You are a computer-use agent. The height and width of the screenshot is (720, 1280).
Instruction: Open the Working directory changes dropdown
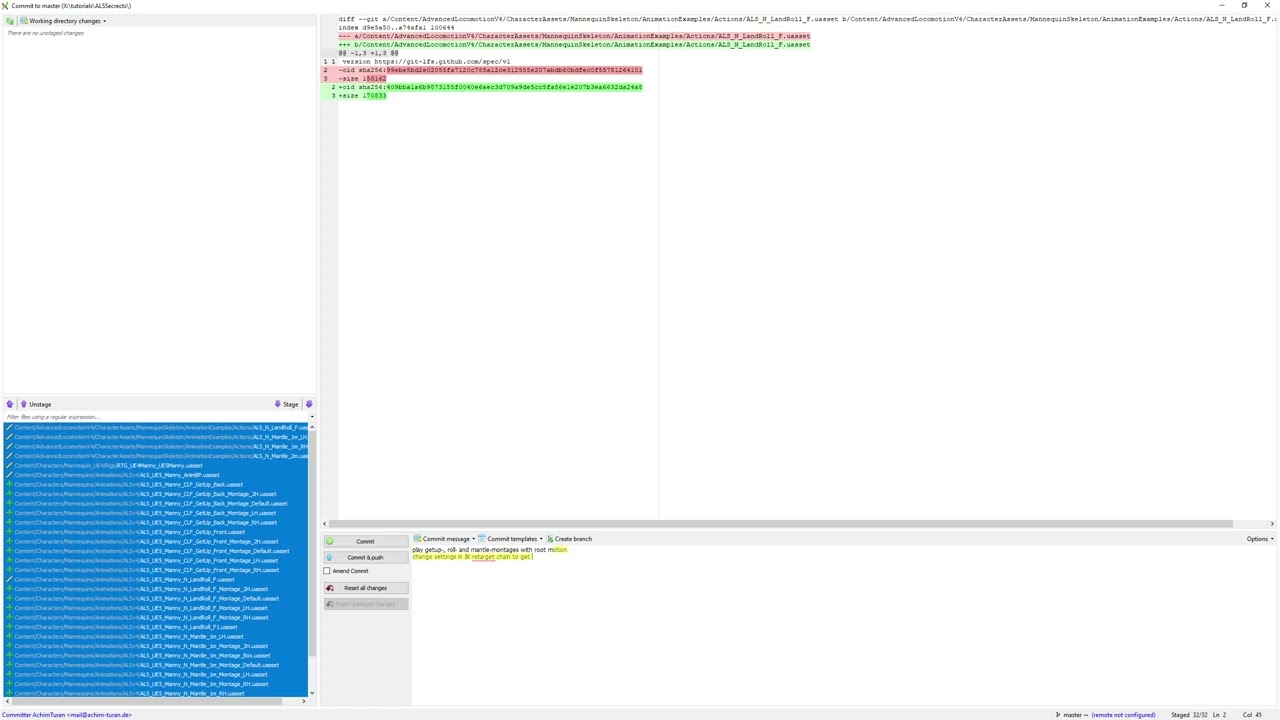point(65,21)
